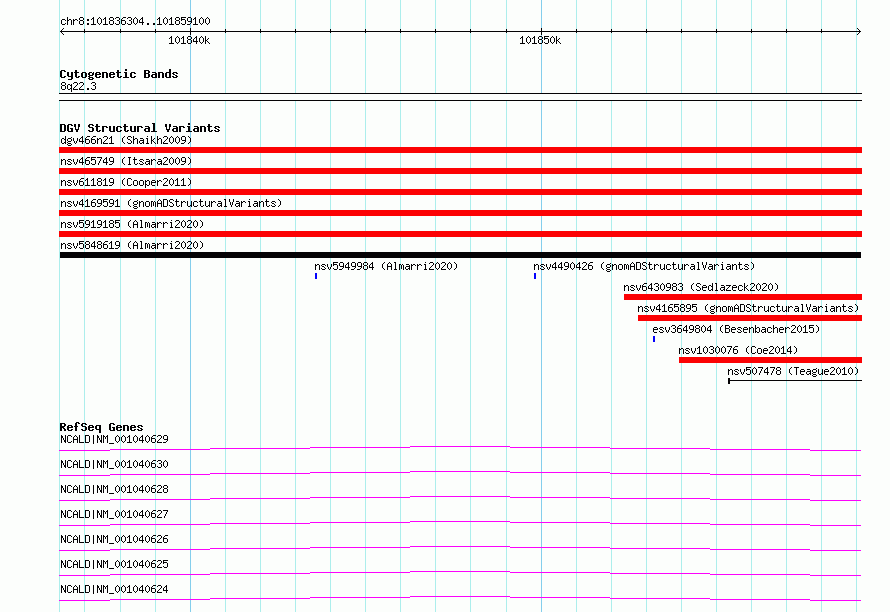Click the red bar under nsv1030076

click(x=770, y=360)
